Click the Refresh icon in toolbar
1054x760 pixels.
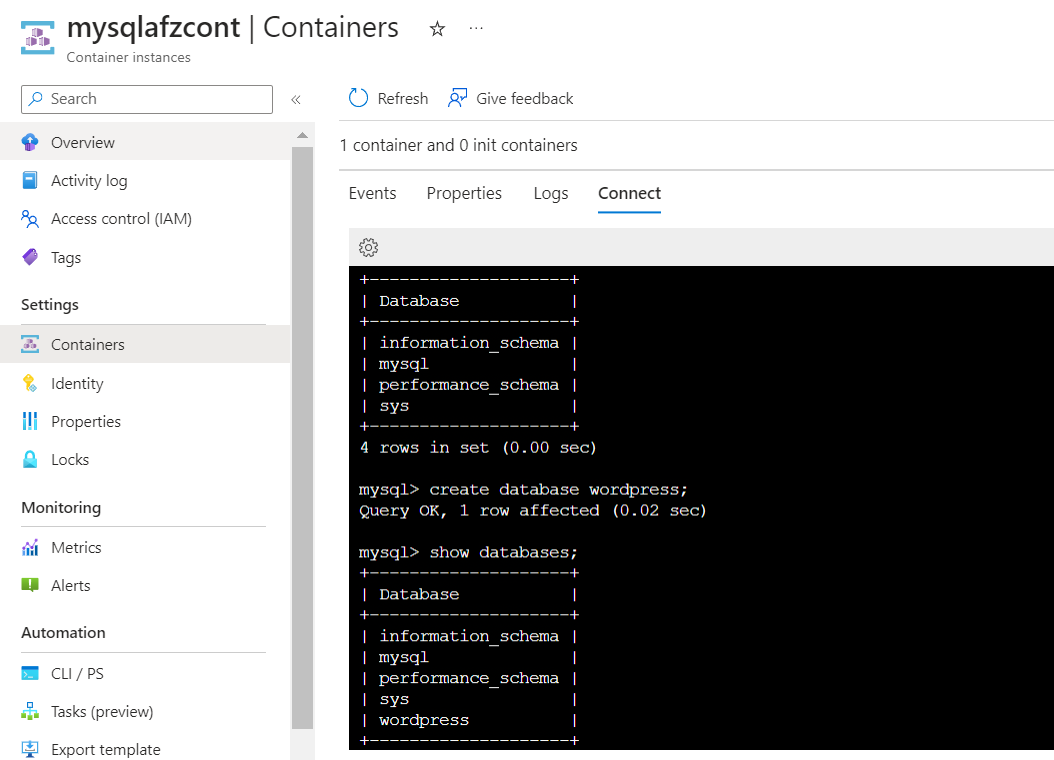click(x=359, y=98)
